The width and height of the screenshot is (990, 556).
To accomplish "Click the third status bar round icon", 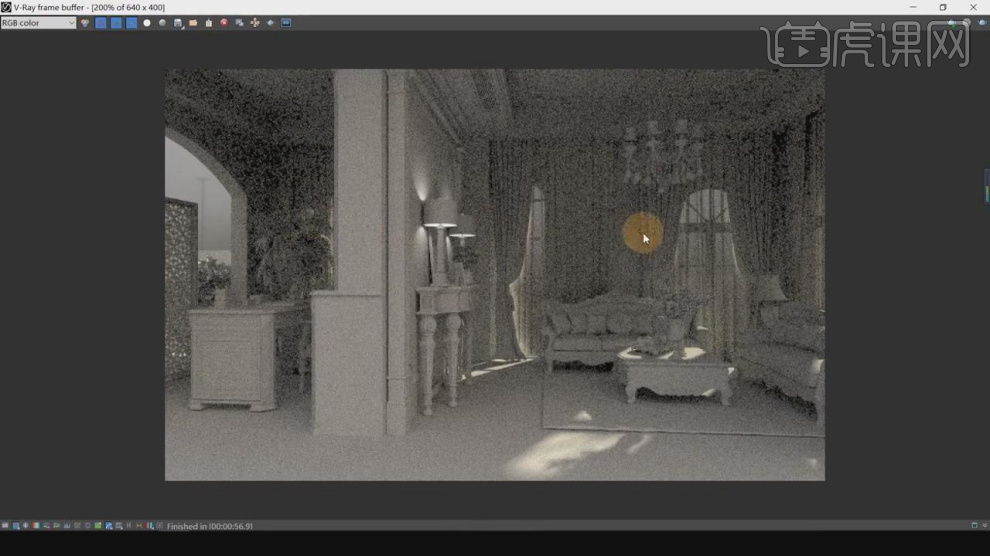I will tap(26, 526).
